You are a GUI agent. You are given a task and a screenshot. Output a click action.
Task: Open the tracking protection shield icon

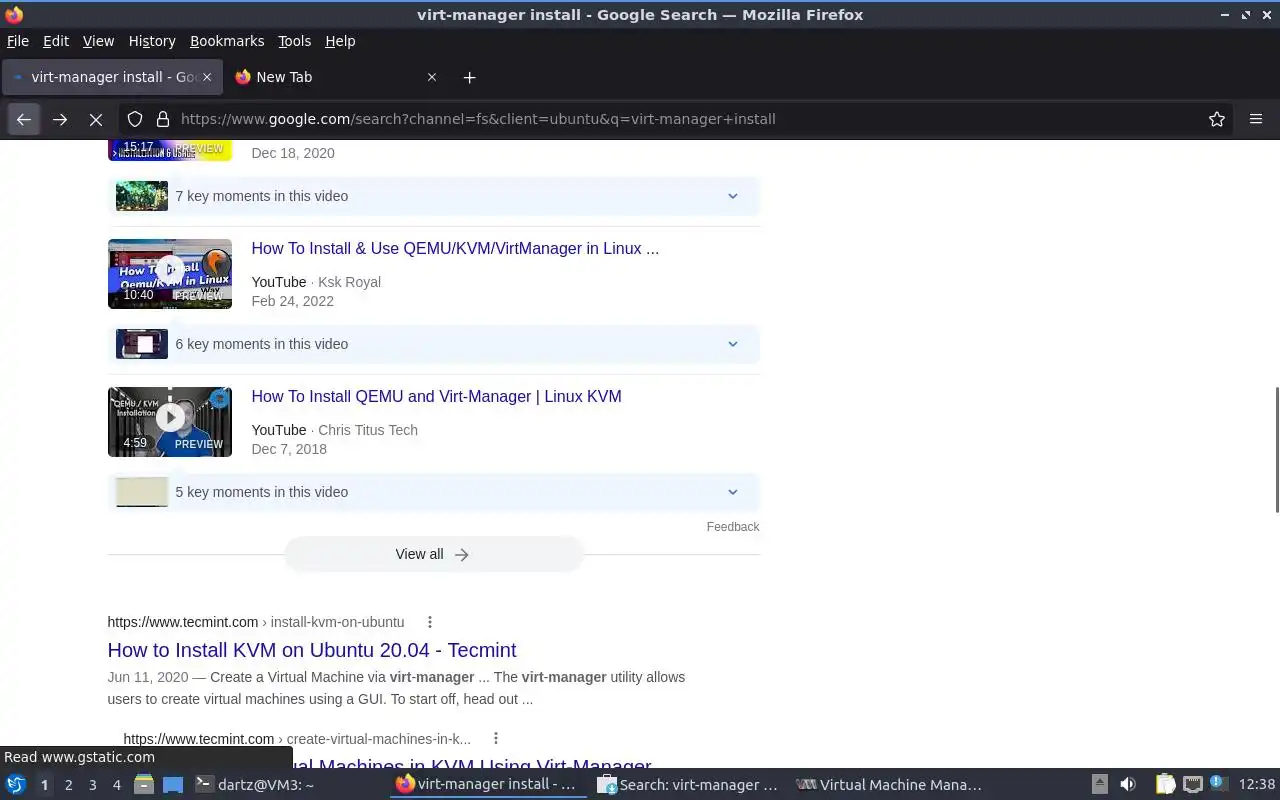pyautogui.click(x=135, y=119)
